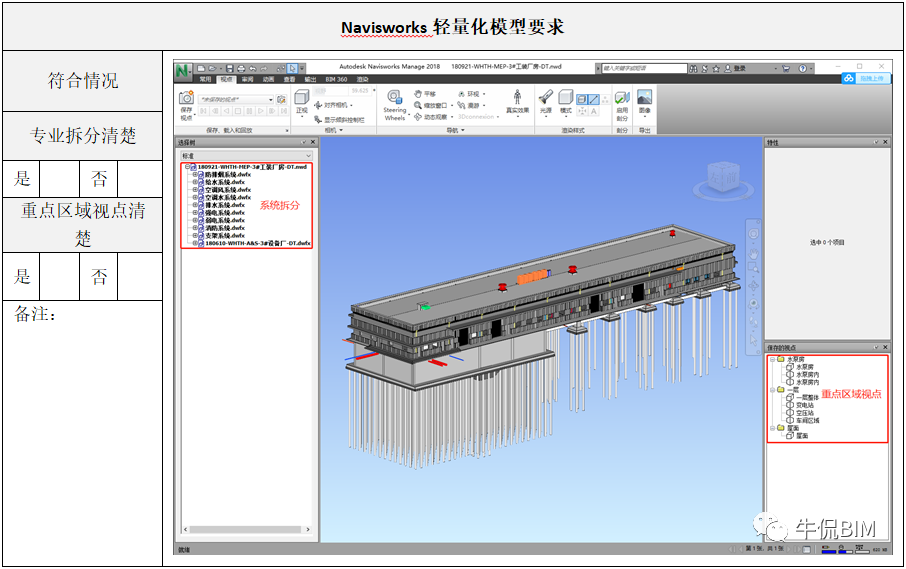Select the 平移 pan hand tool
The image size is (906, 569).
coord(425,94)
